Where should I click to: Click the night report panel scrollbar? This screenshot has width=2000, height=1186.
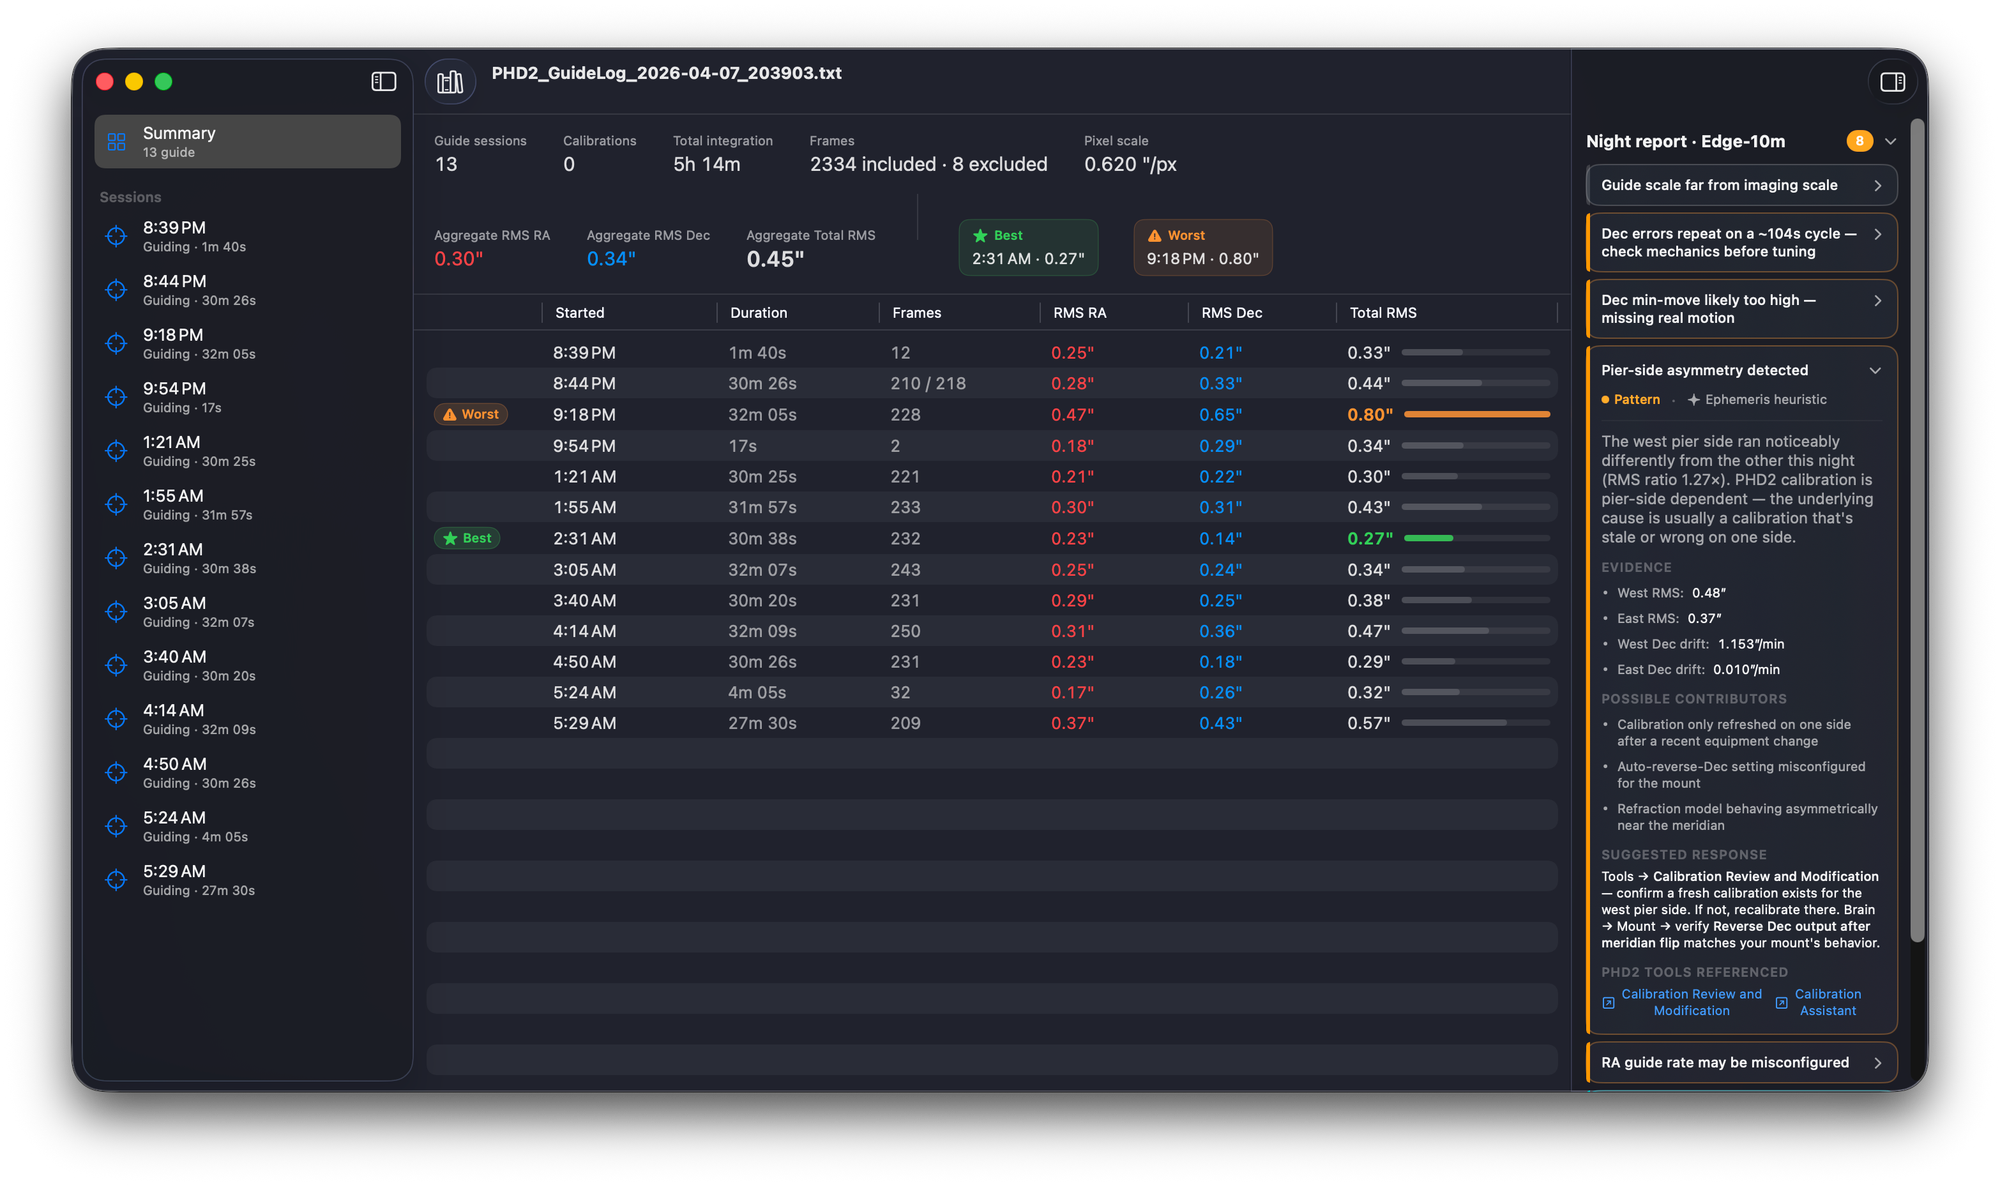click(x=1917, y=530)
